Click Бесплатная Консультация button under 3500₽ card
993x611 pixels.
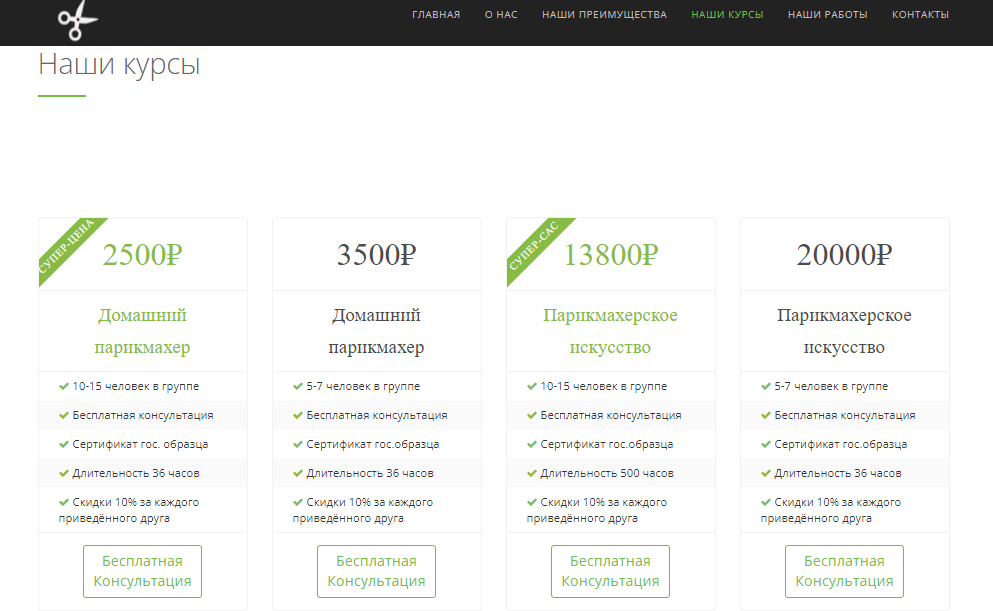point(376,571)
